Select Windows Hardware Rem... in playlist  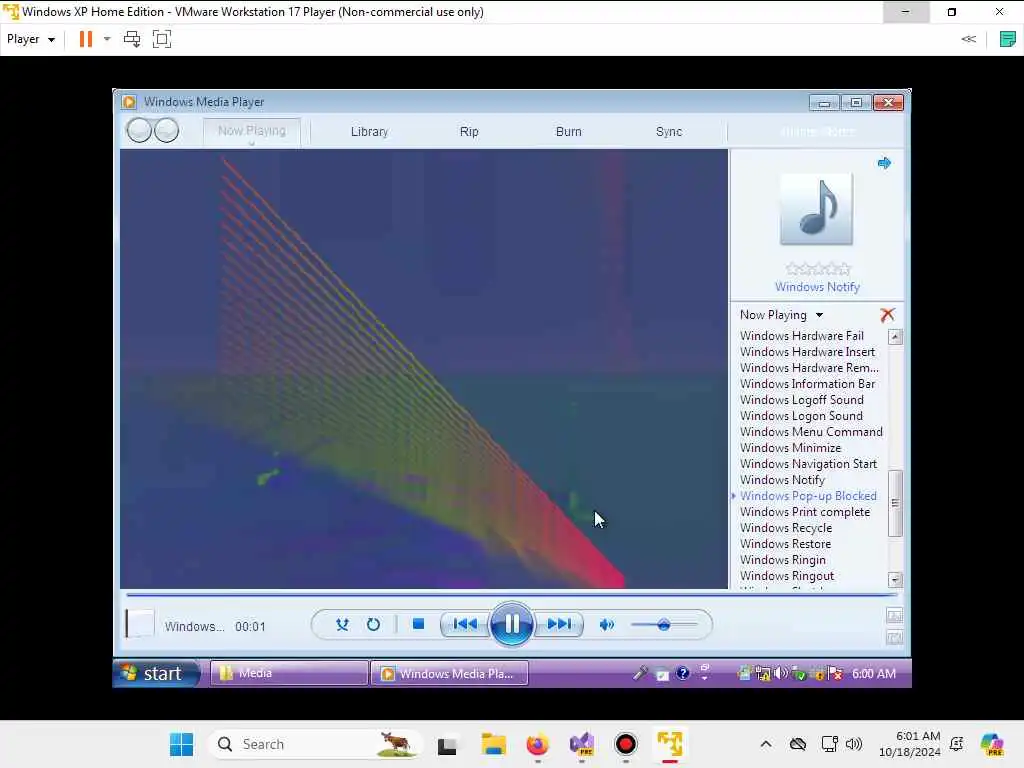pos(809,368)
